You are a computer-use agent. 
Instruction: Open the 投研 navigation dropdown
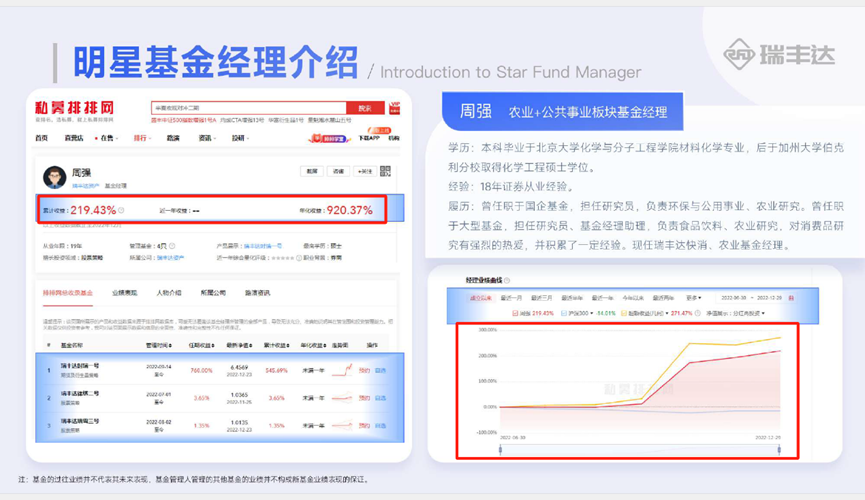[x=240, y=138]
